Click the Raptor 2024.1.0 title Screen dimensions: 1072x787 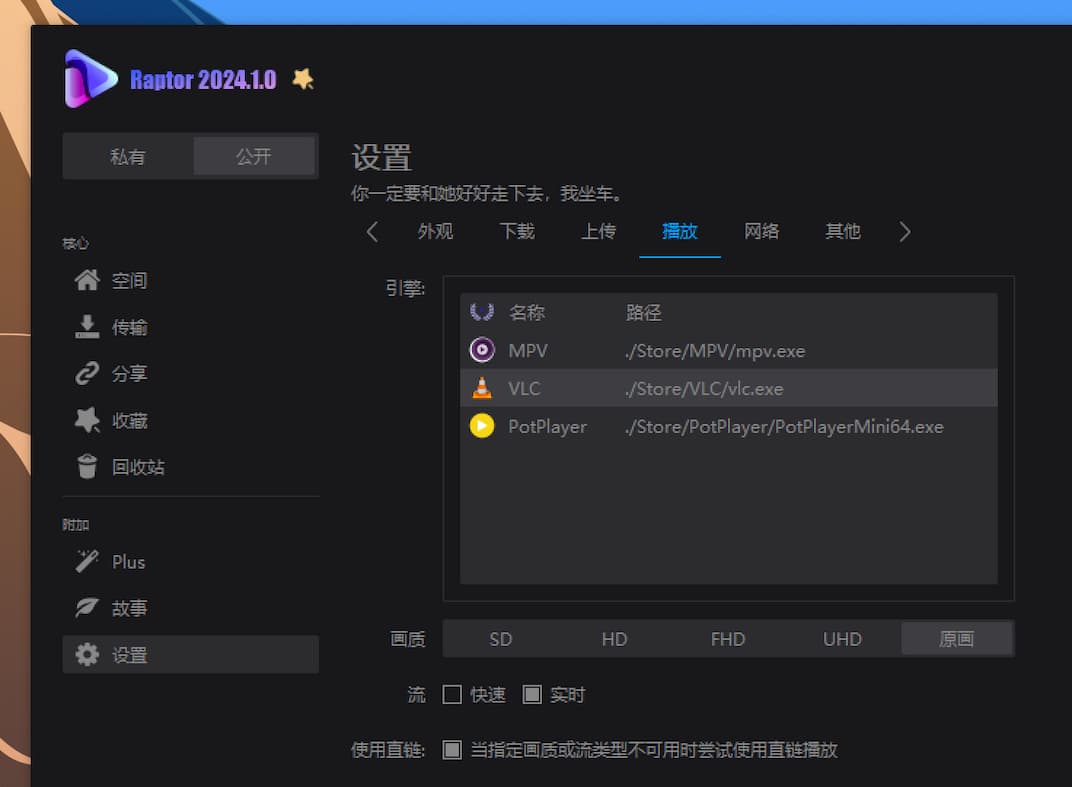pyautogui.click(x=203, y=80)
